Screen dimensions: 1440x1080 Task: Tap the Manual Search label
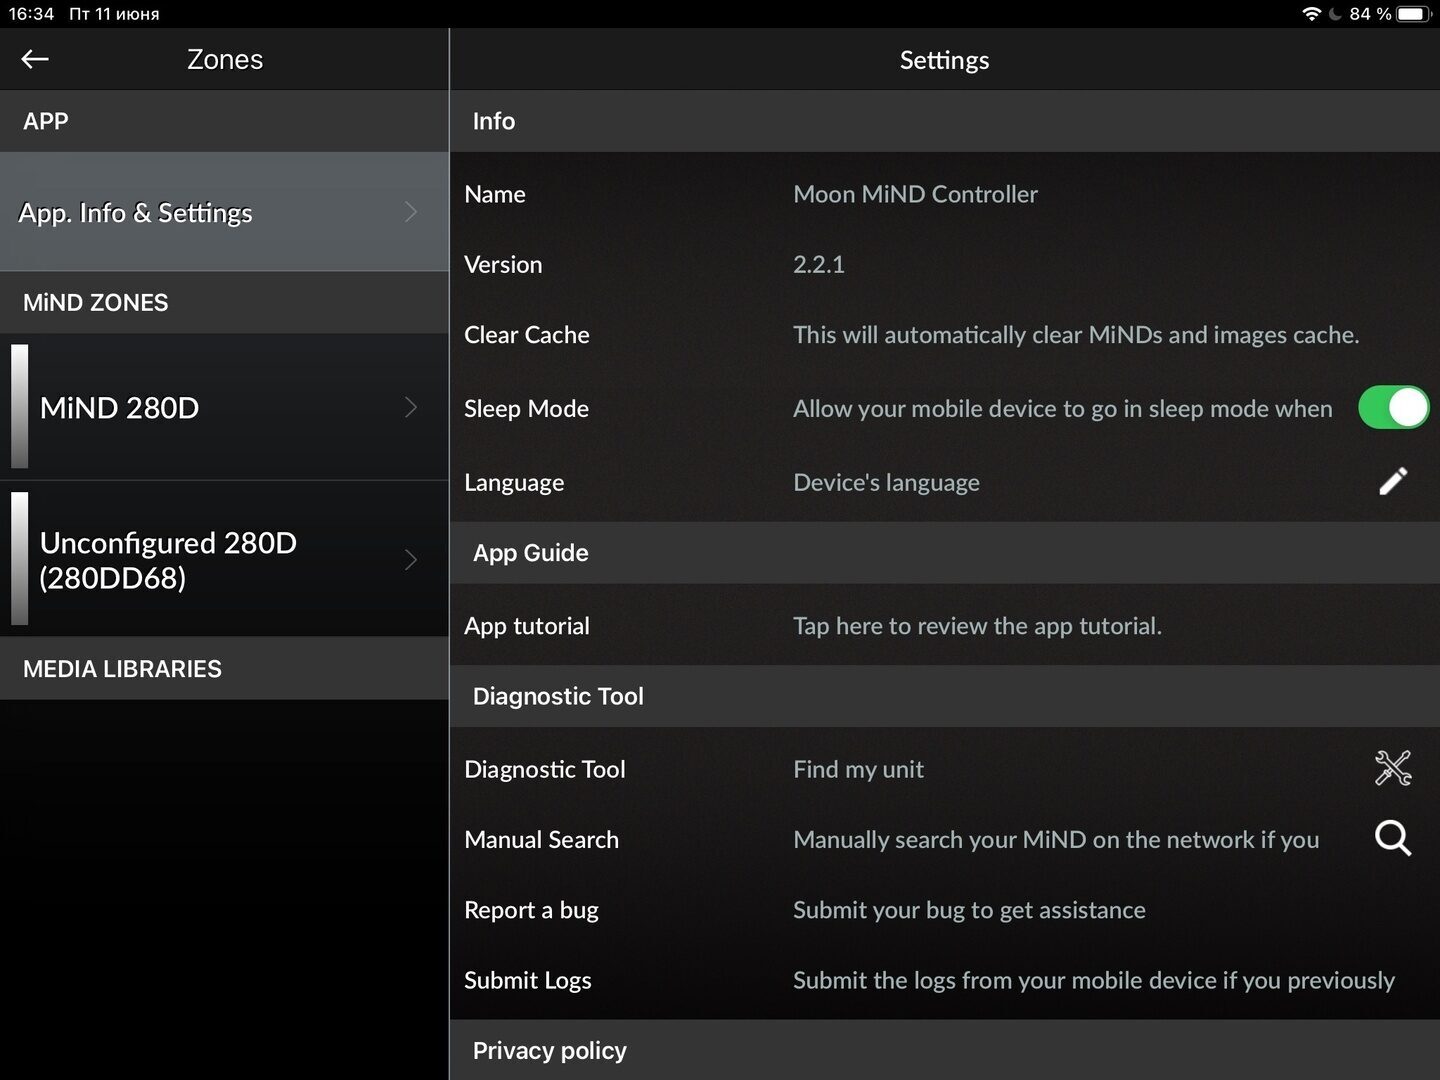tap(541, 840)
